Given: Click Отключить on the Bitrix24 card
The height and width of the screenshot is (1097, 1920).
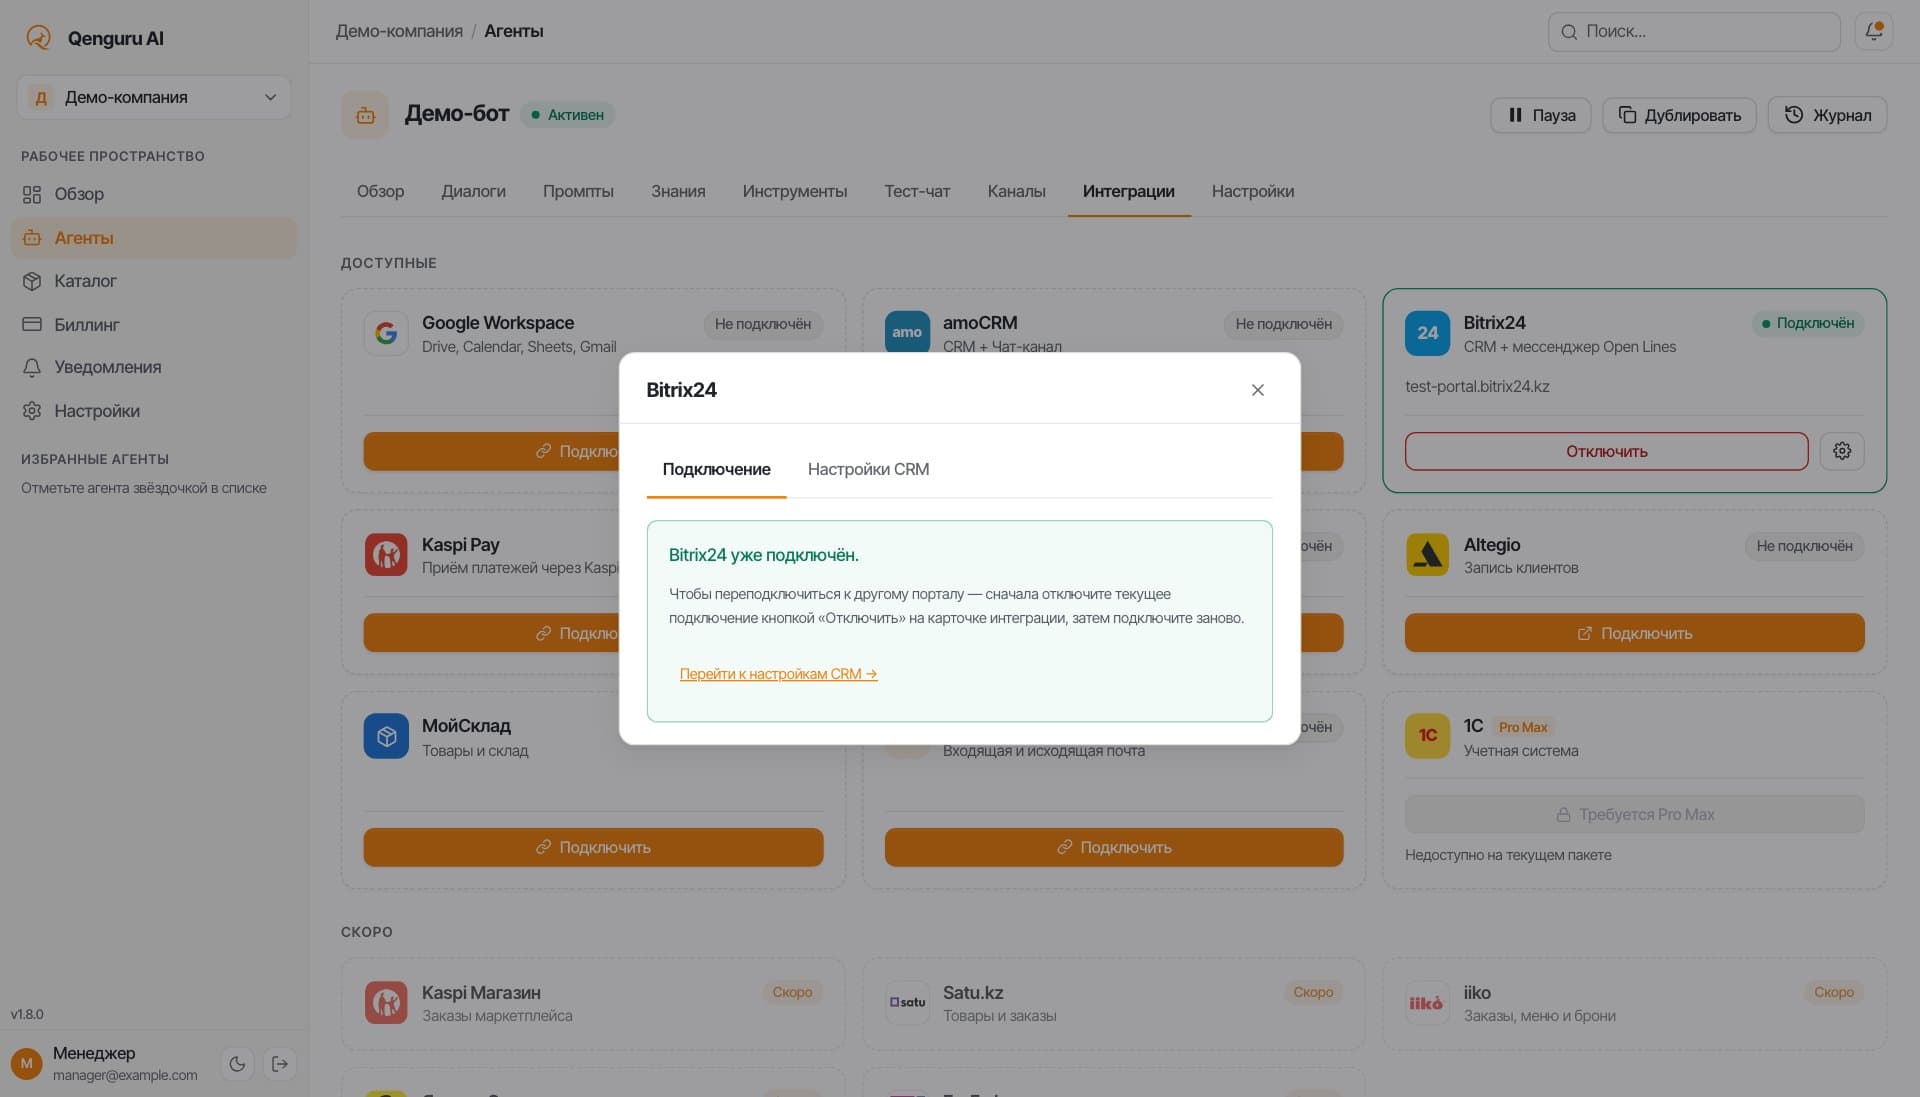Looking at the screenshot, I should click(x=1606, y=452).
